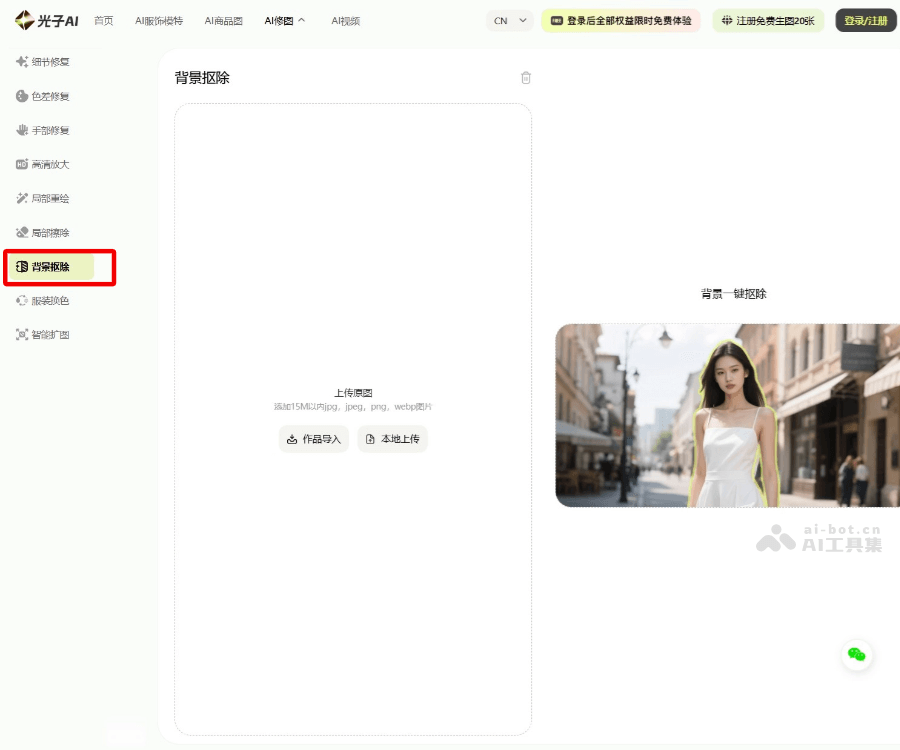This screenshot has height=750, width=900.
Task: Open the 服装换色 clothing recolor tool
Action: pos(48,300)
